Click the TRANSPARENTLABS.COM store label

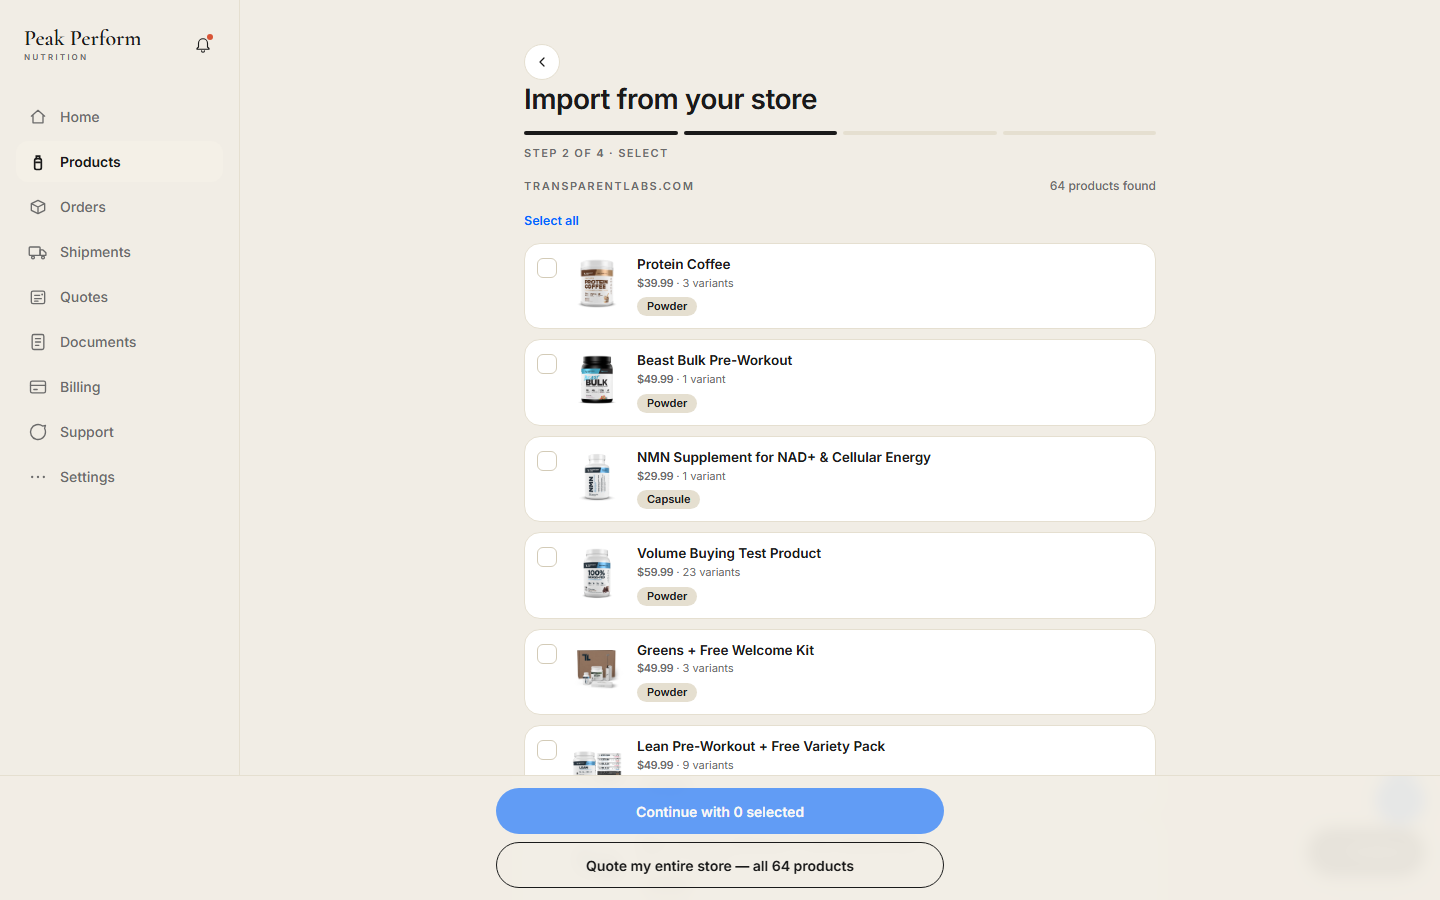609,186
